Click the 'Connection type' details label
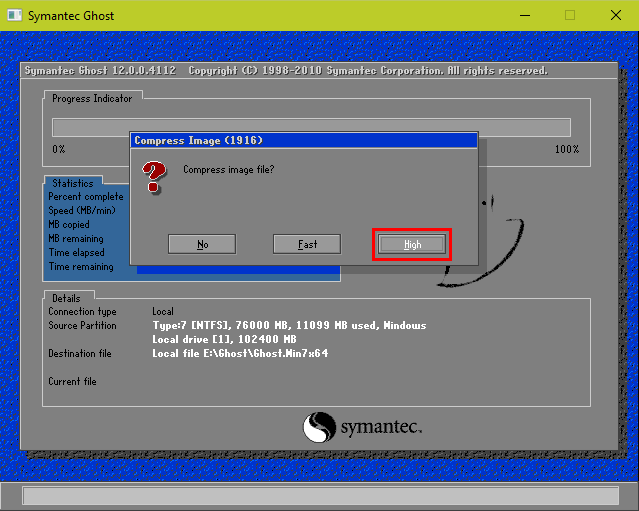This screenshot has height=511, width=639. click(x=82, y=312)
